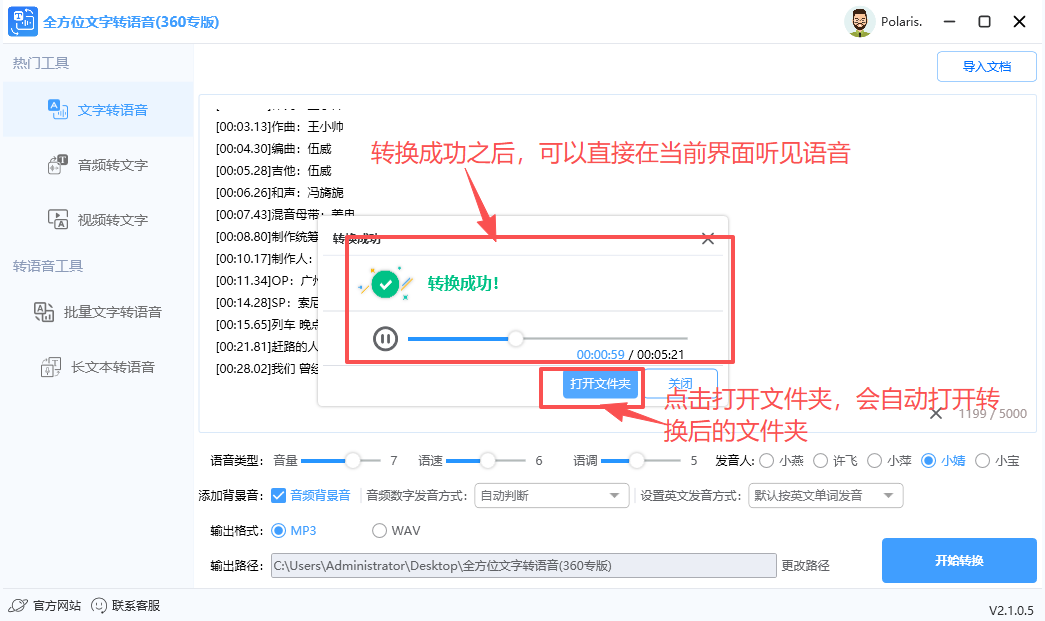Choose 小燕 as the voice speaker
Screen dimensions: 1045x621
coord(766,461)
